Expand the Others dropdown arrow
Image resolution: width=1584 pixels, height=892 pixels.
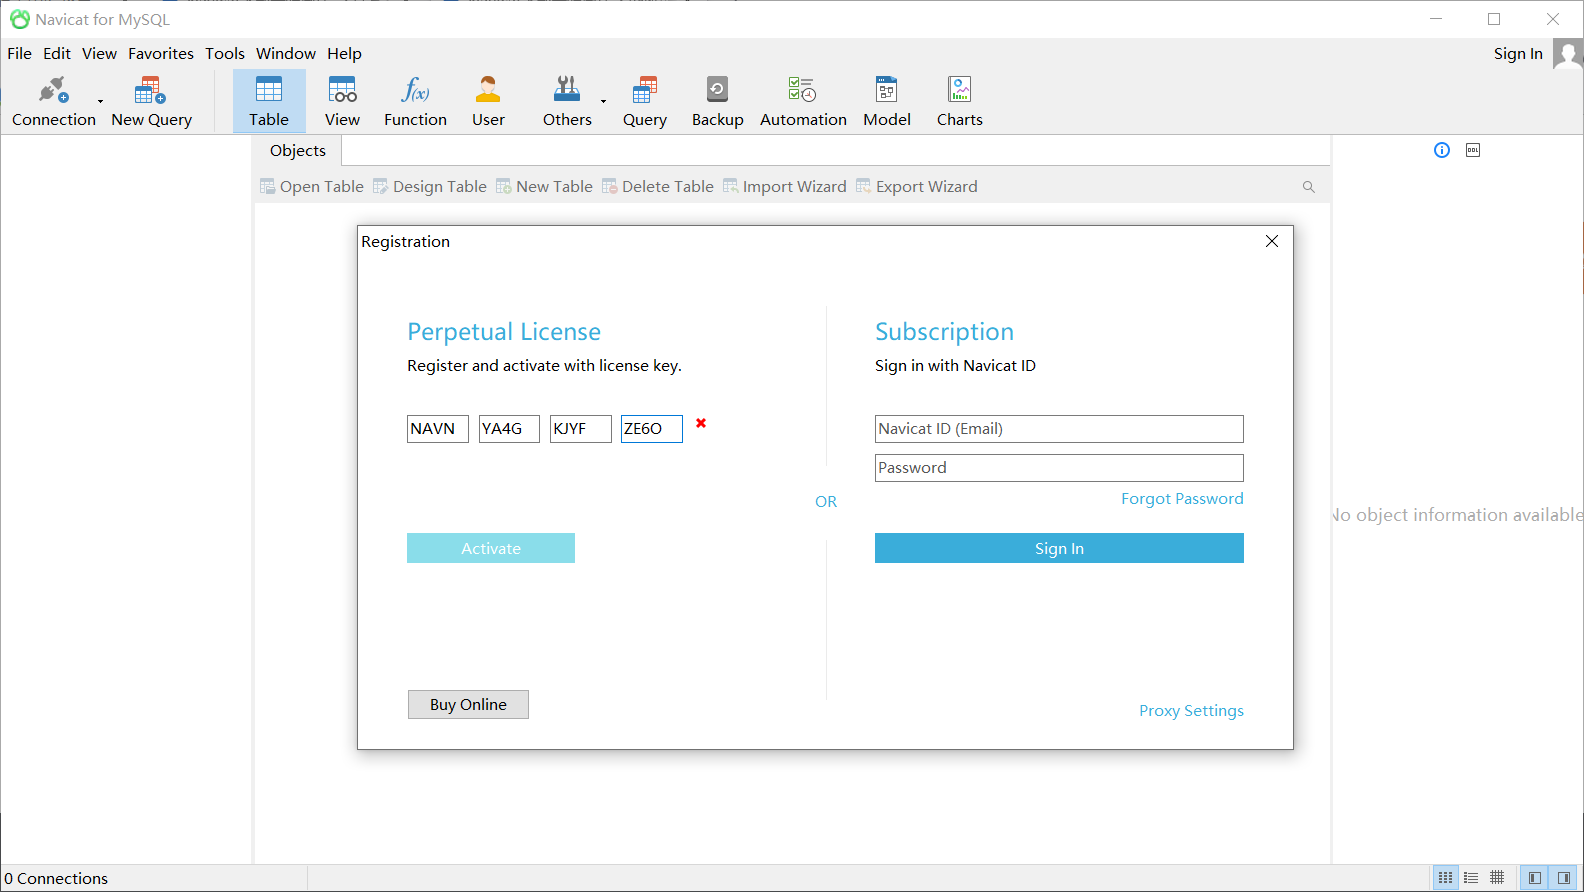[x=603, y=101]
